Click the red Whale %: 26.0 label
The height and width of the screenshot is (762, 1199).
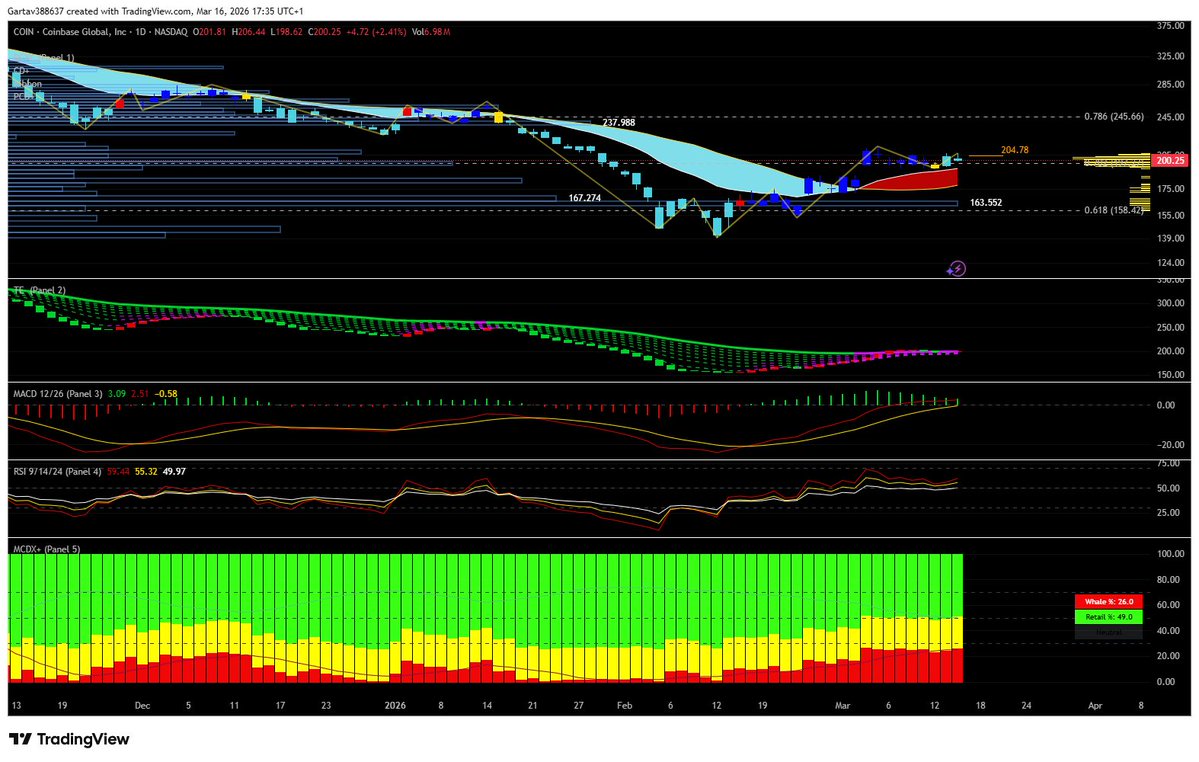pyautogui.click(x=1109, y=601)
